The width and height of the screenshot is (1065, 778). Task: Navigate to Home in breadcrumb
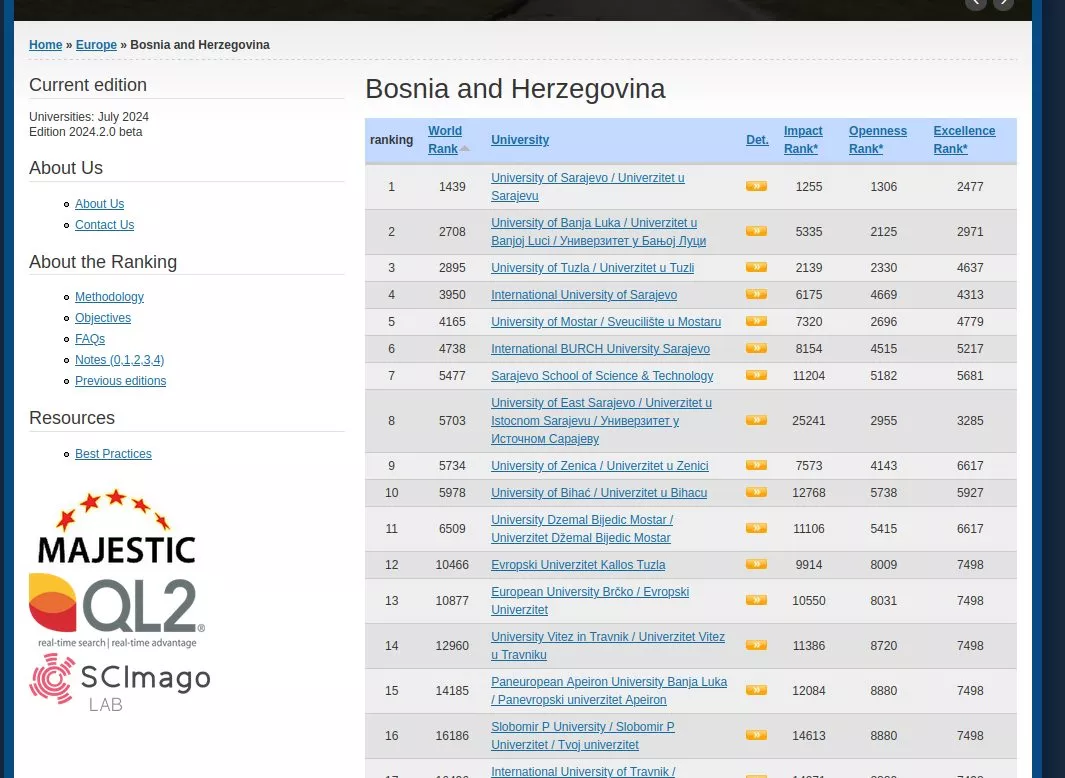(x=45, y=45)
